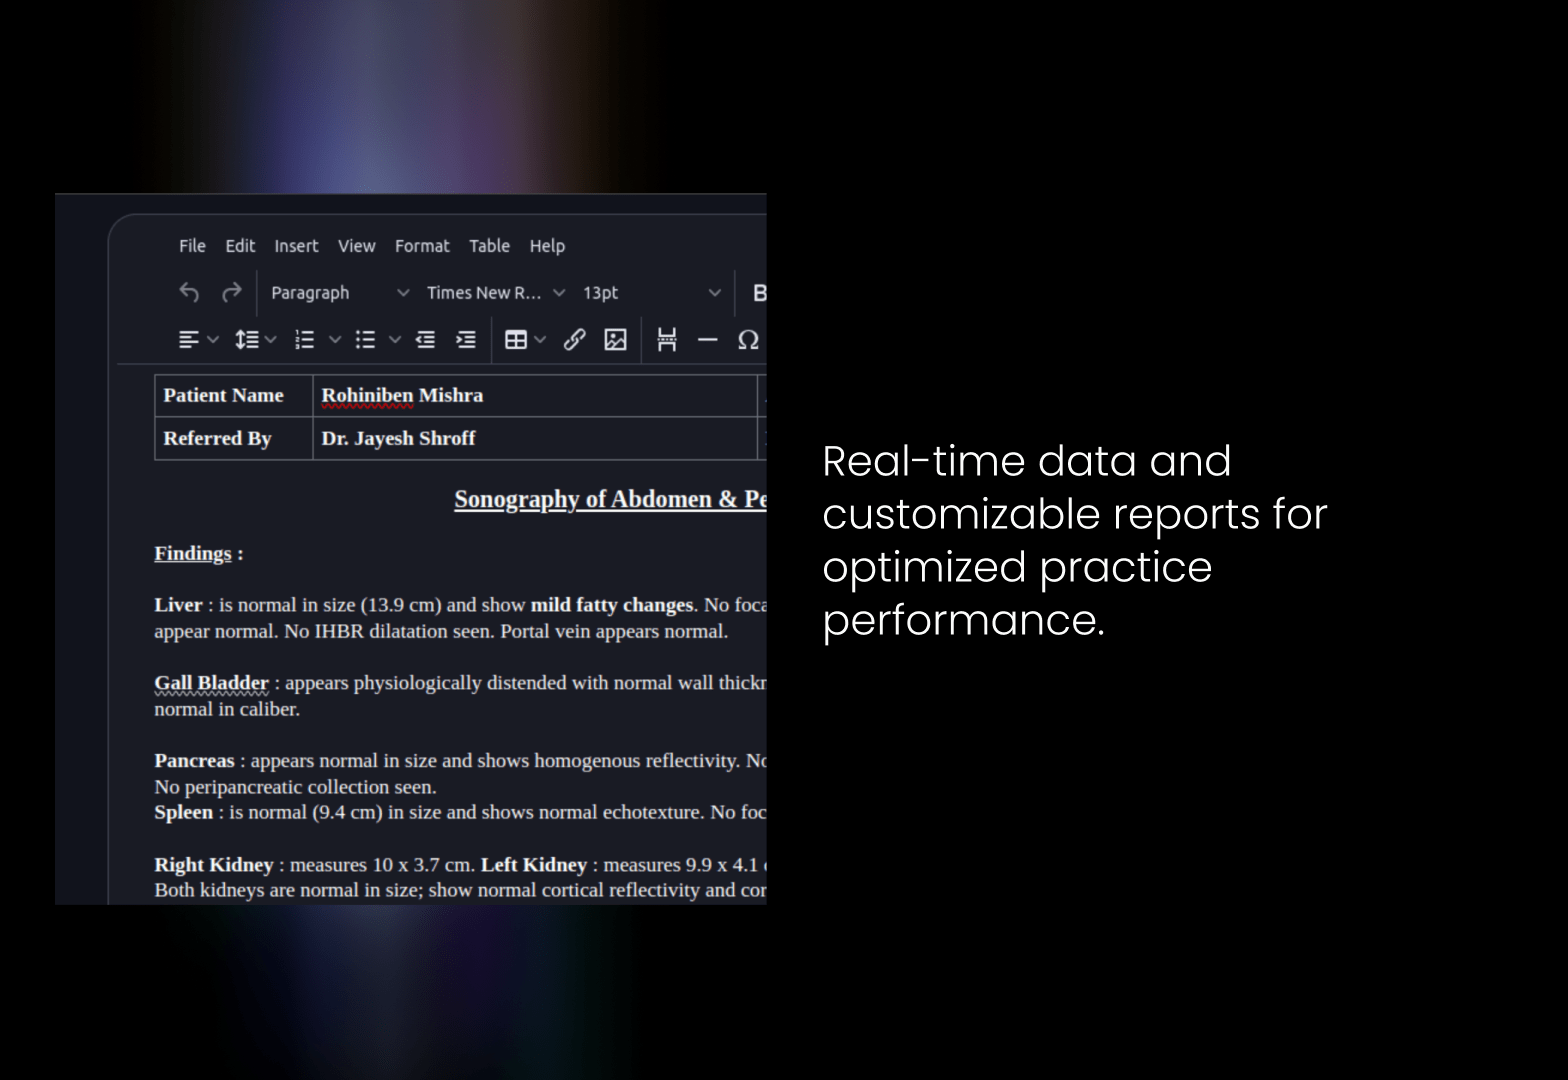Click the Redo arrow icon
1568x1080 pixels.
pyautogui.click(x=231, y=292)
